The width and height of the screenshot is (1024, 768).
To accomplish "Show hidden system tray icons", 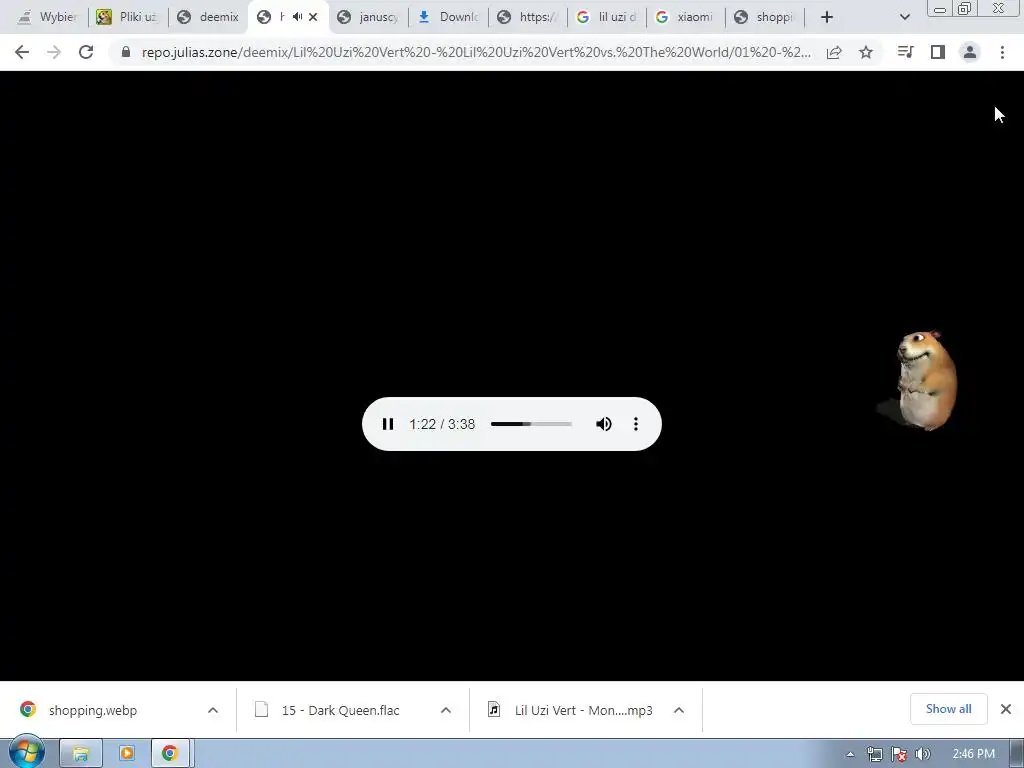I will [850, 755].
